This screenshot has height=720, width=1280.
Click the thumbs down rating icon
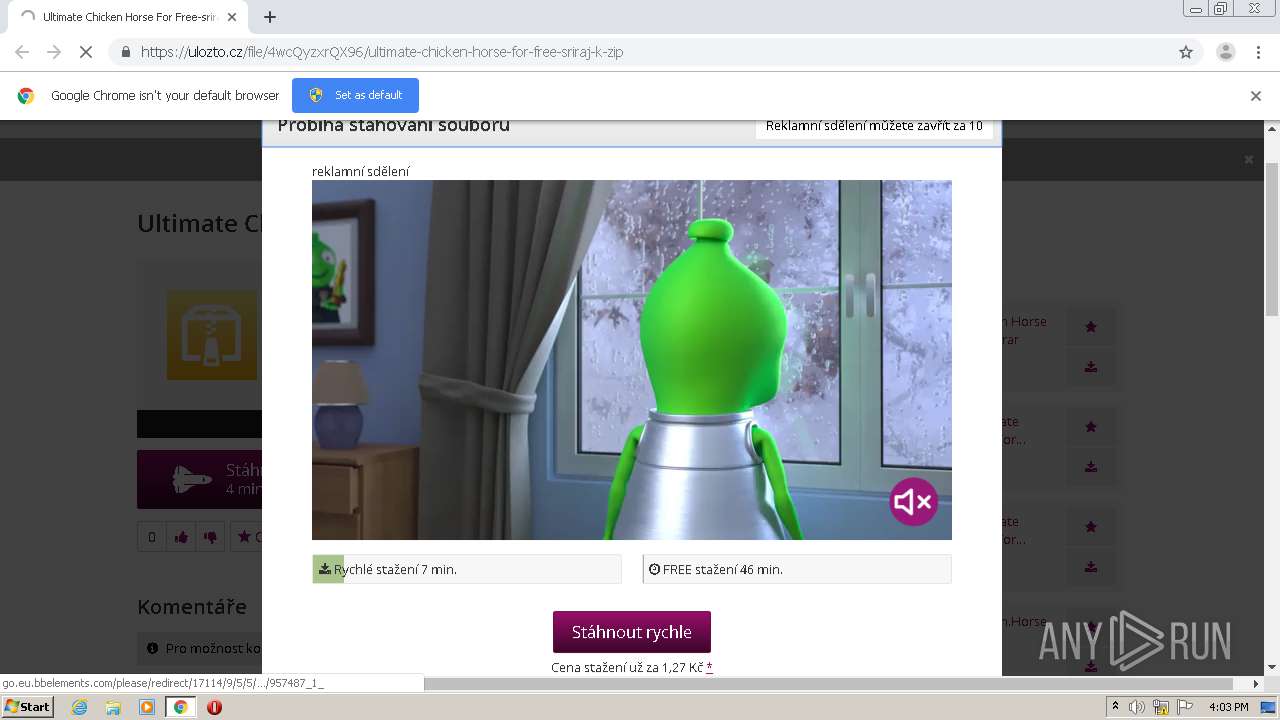click(x=210, y=537)
